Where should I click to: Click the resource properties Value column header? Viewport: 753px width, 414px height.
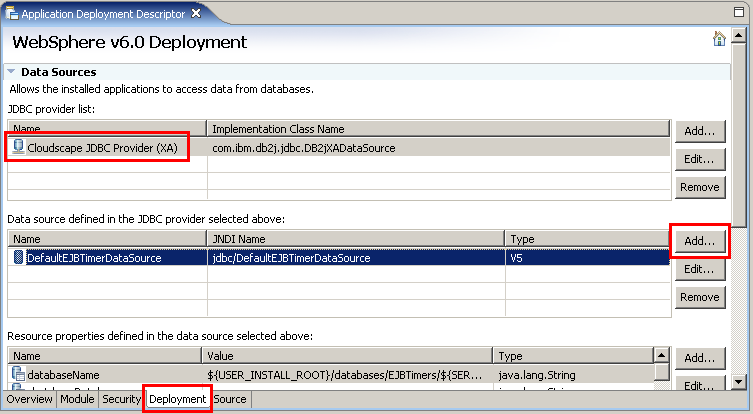[x=347, y=356]
